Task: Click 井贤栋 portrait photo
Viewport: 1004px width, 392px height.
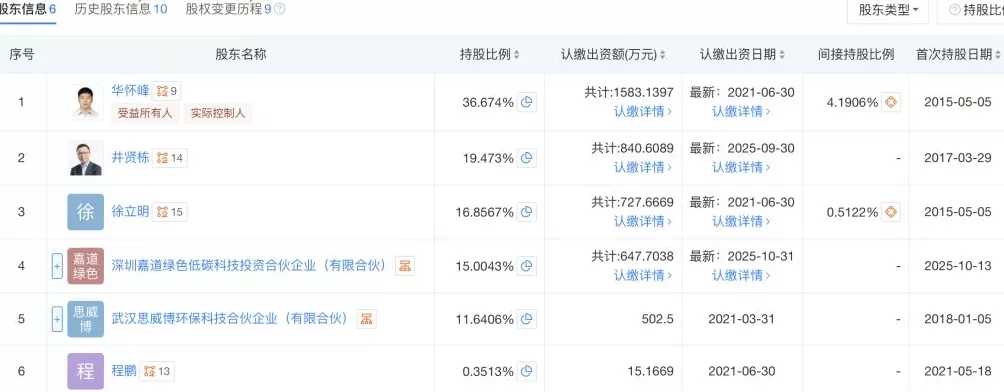Action: pyautogui.click(x=85, y=158)
